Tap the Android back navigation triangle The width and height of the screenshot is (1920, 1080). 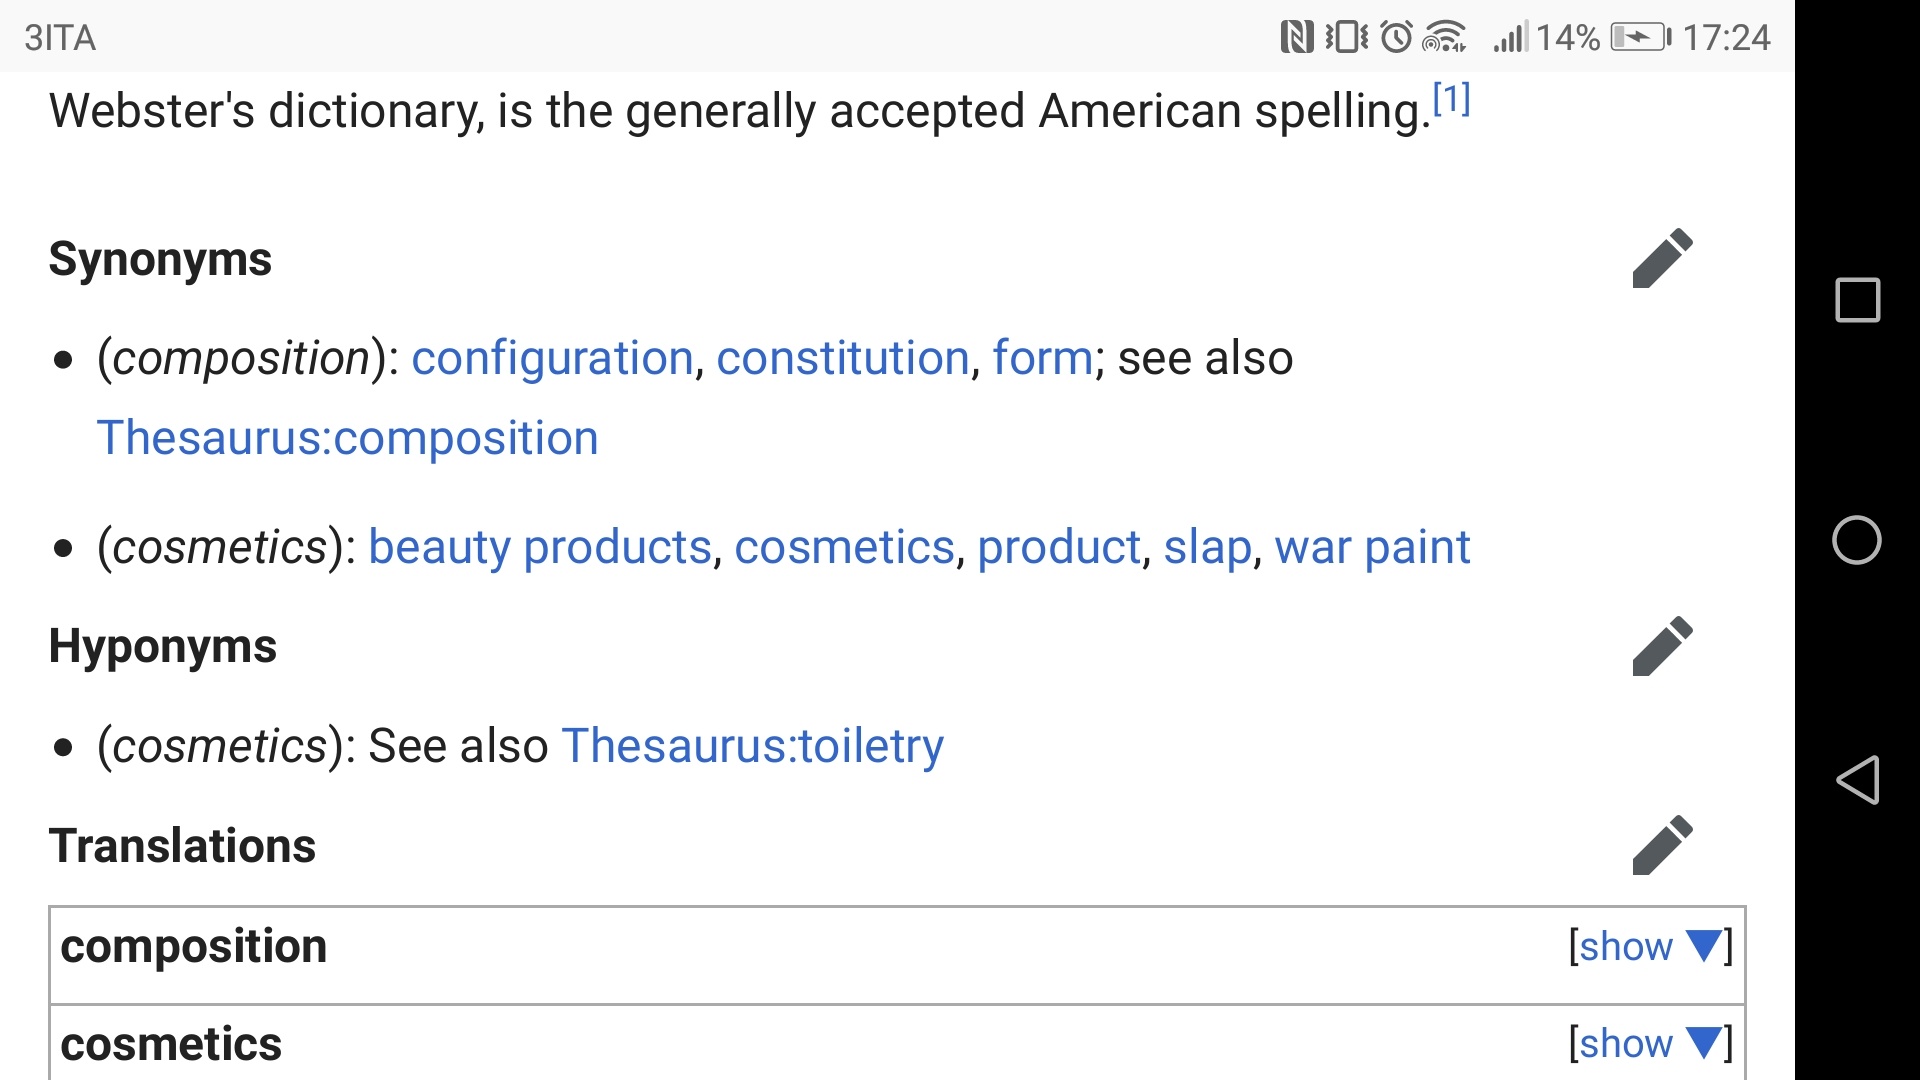[1857, 780]
